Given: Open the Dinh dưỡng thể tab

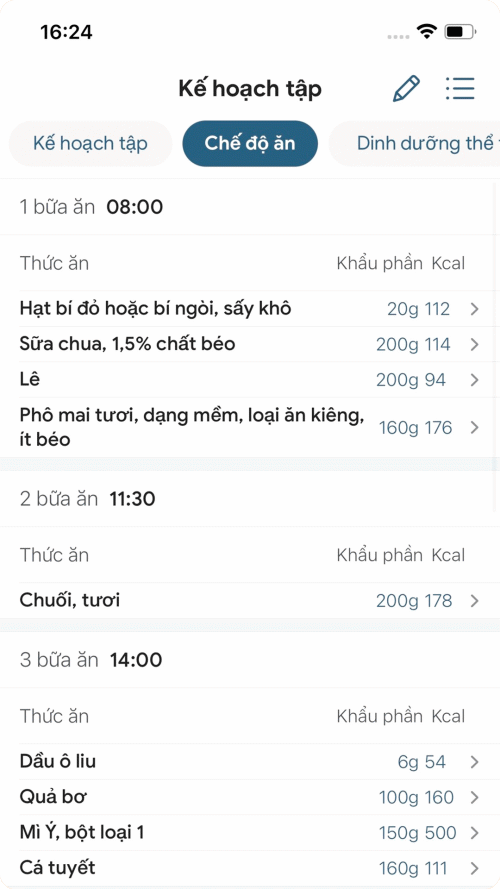Looking at the screenshot, I should click(x=415, y=143).
